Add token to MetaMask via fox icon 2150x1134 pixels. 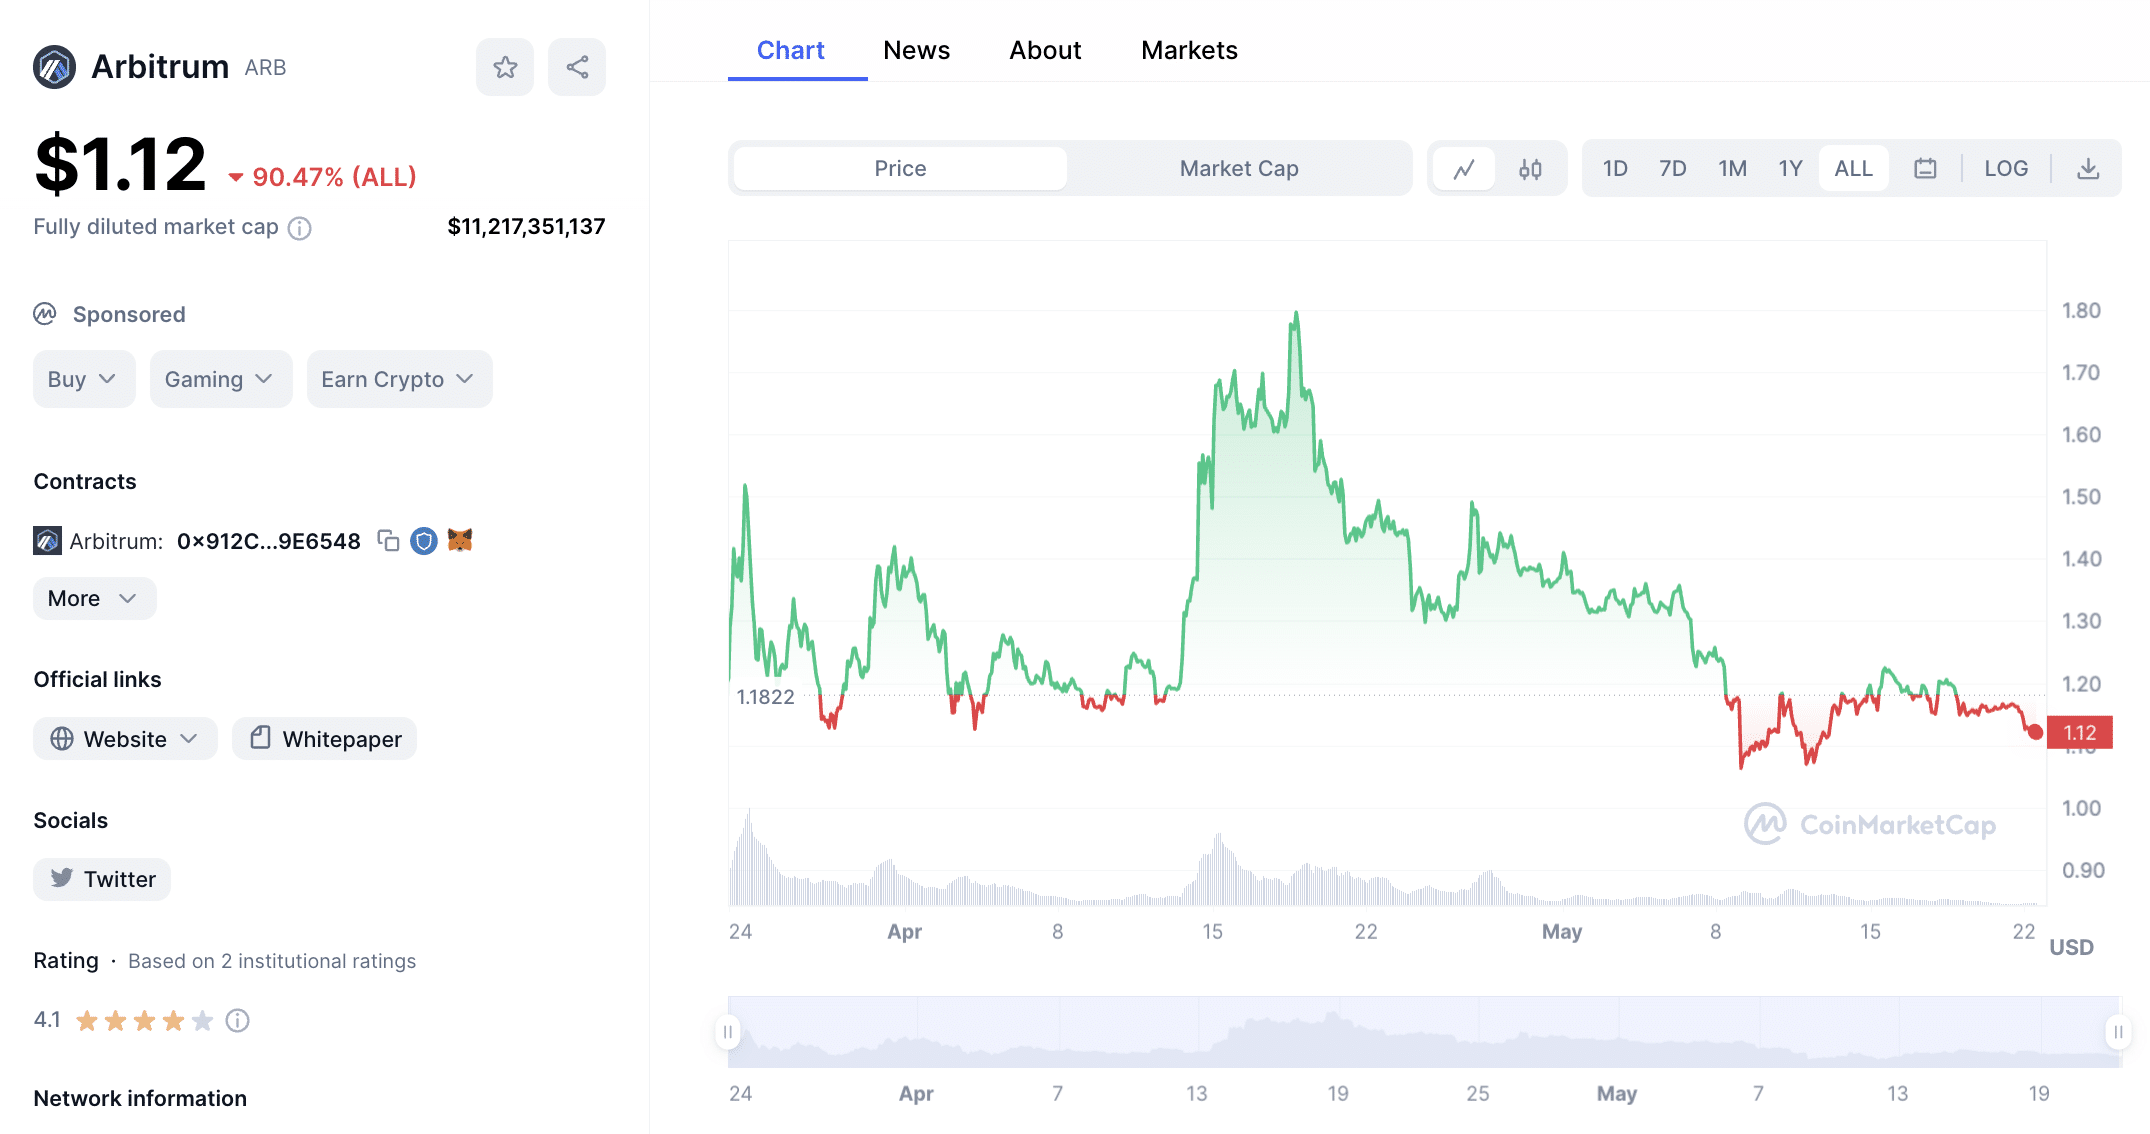460,540
